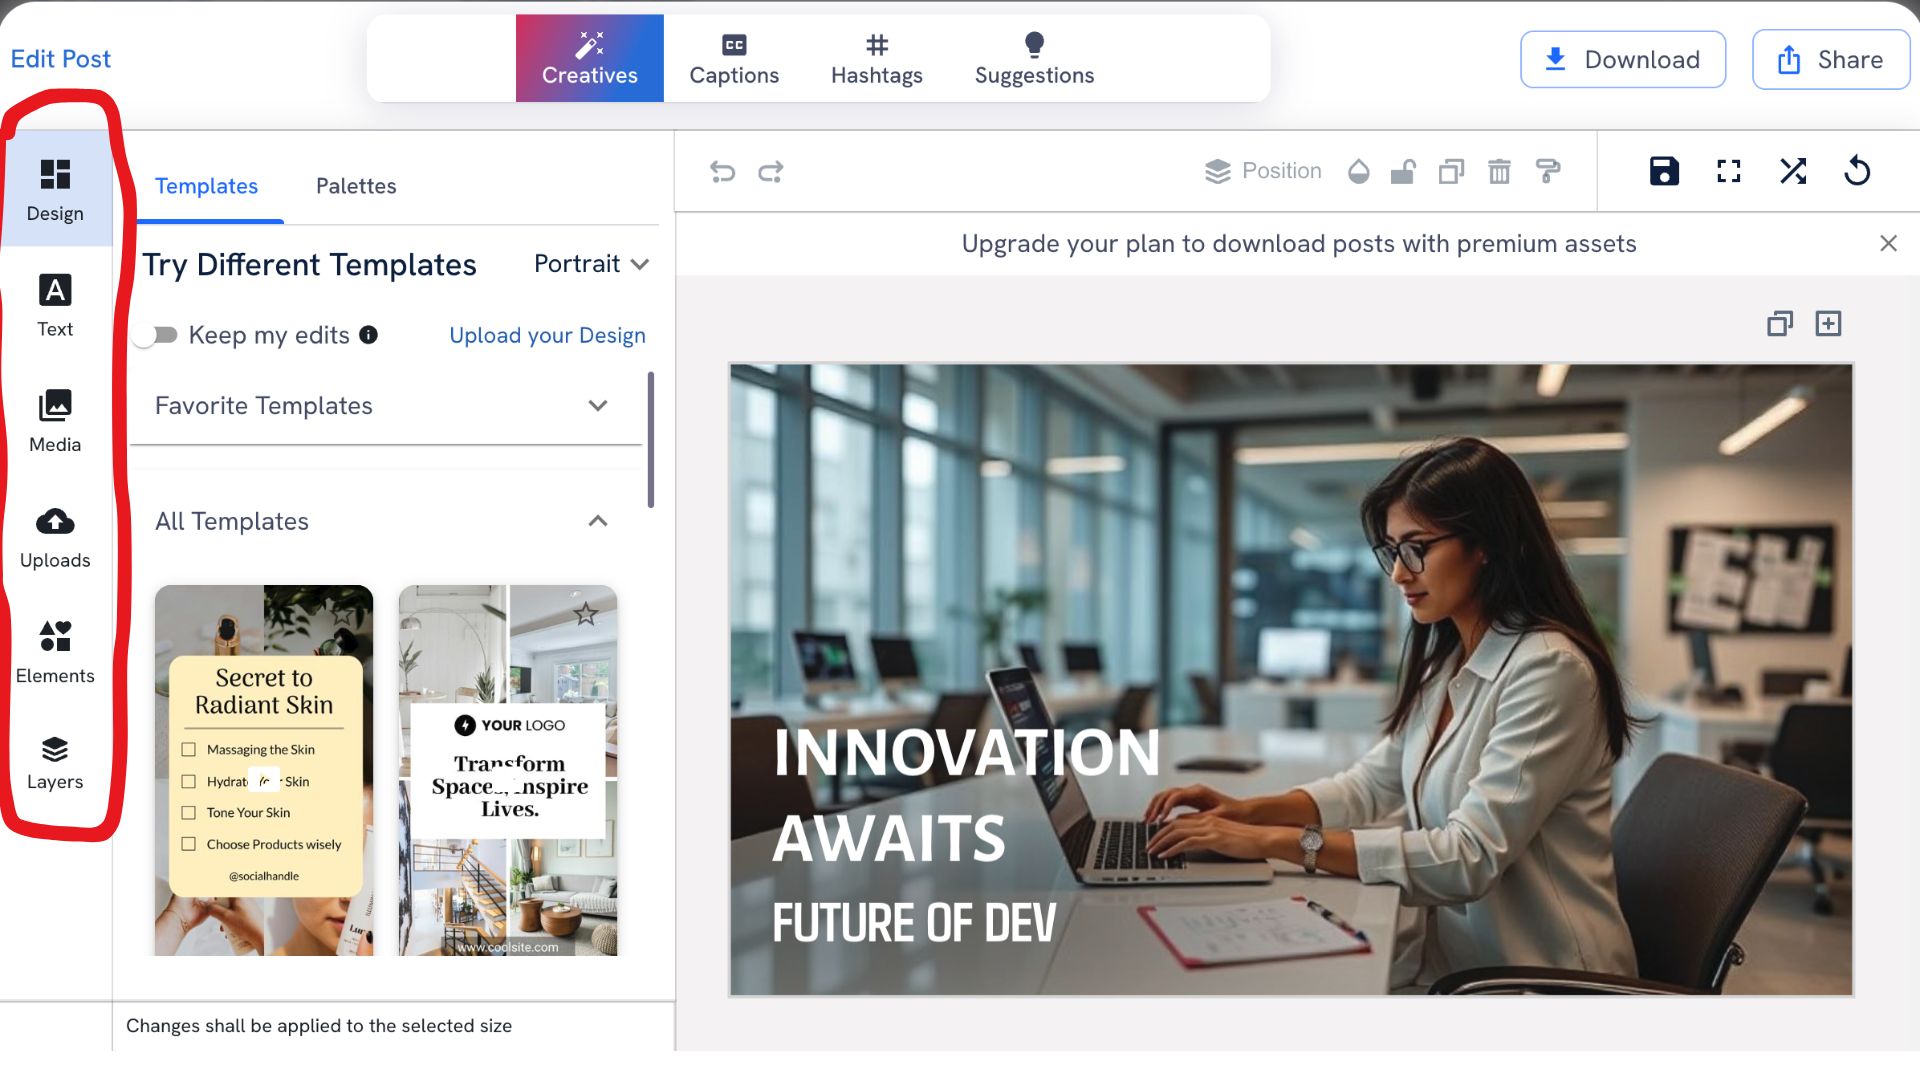Check the Massaging the Skin checkbox

coord(188,750)
